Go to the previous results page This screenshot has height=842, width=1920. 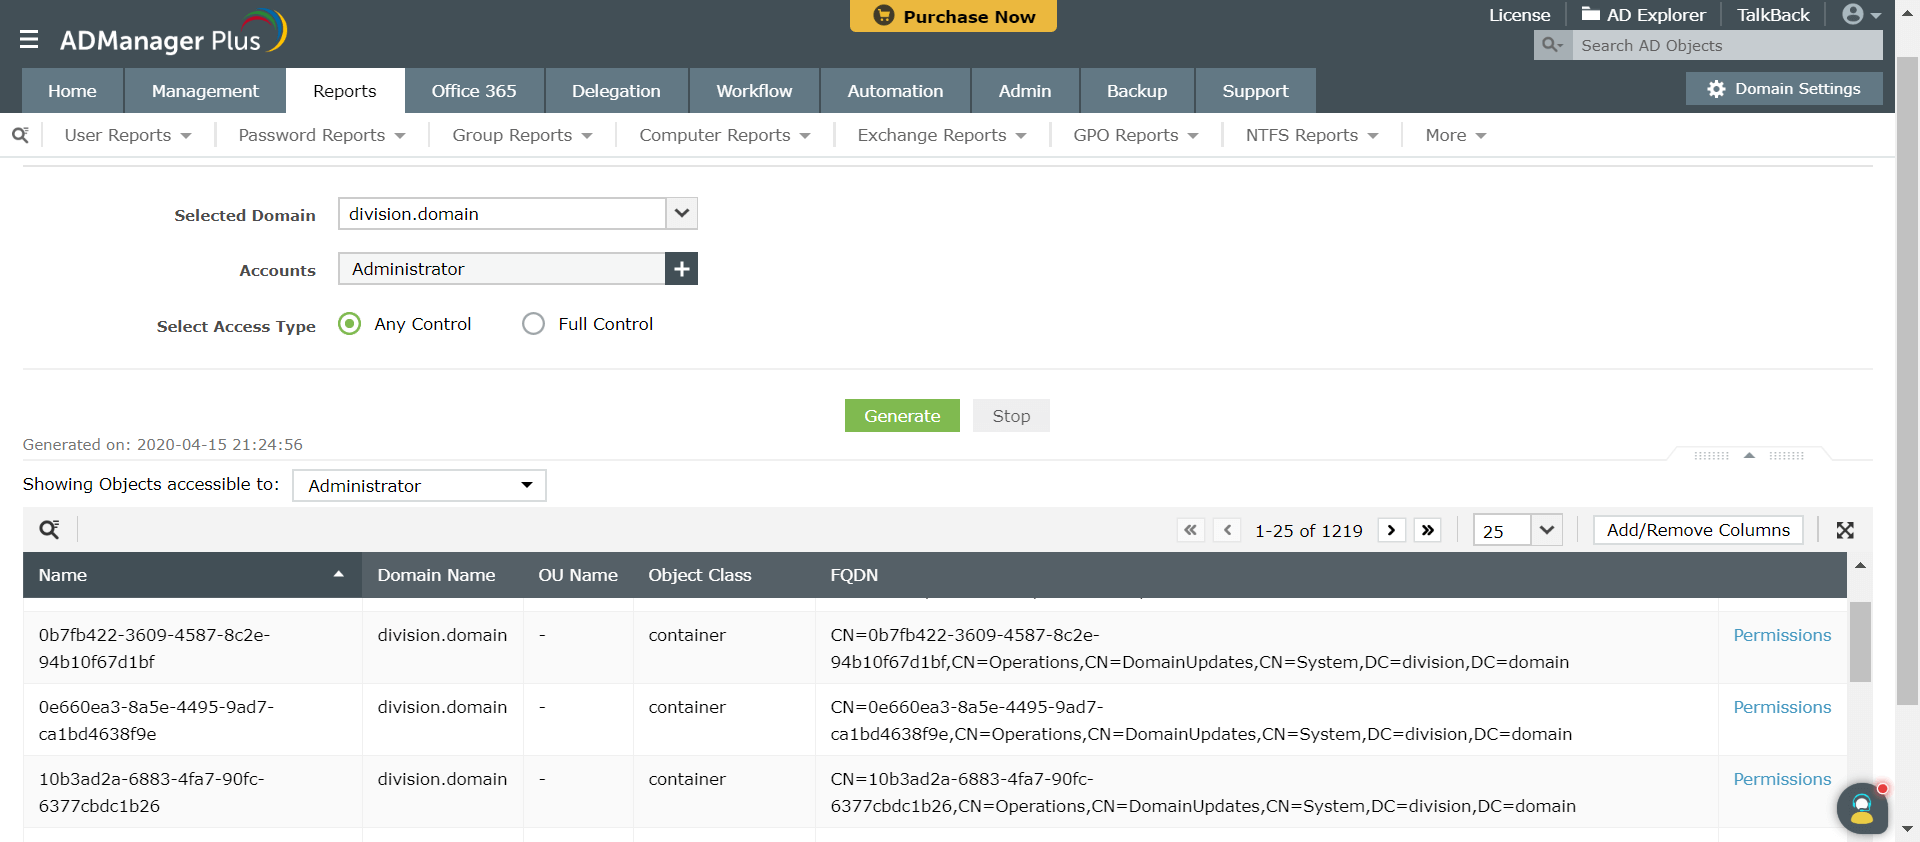pyautogui.click(x=1227, y=530)
